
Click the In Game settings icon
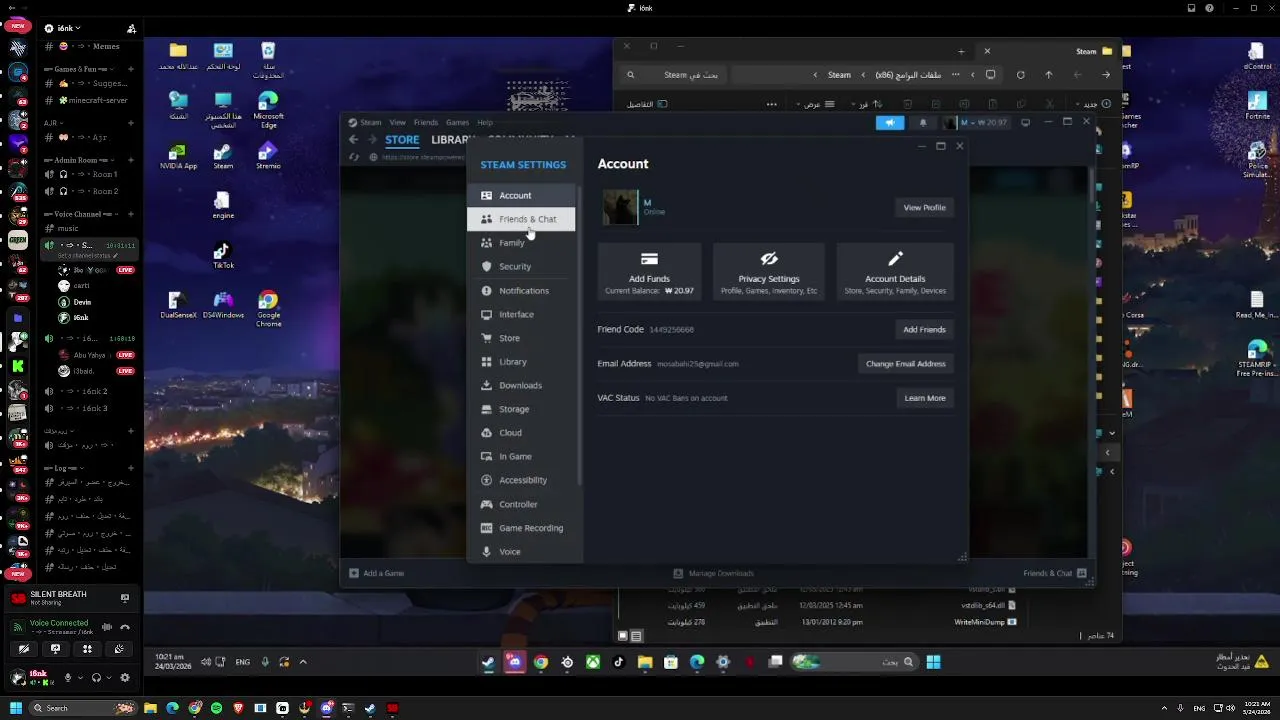[487, 457]
